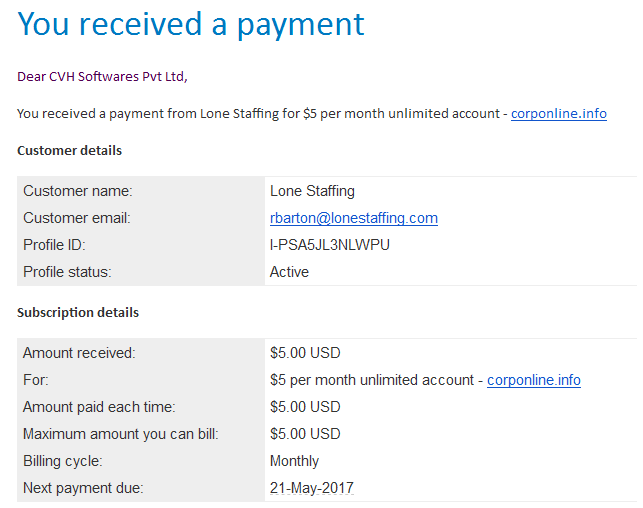The height and width of the screenshot is (508, 643).
Task: Click the rbarton@lonestaffing.com email link
Action: [353, 218]
